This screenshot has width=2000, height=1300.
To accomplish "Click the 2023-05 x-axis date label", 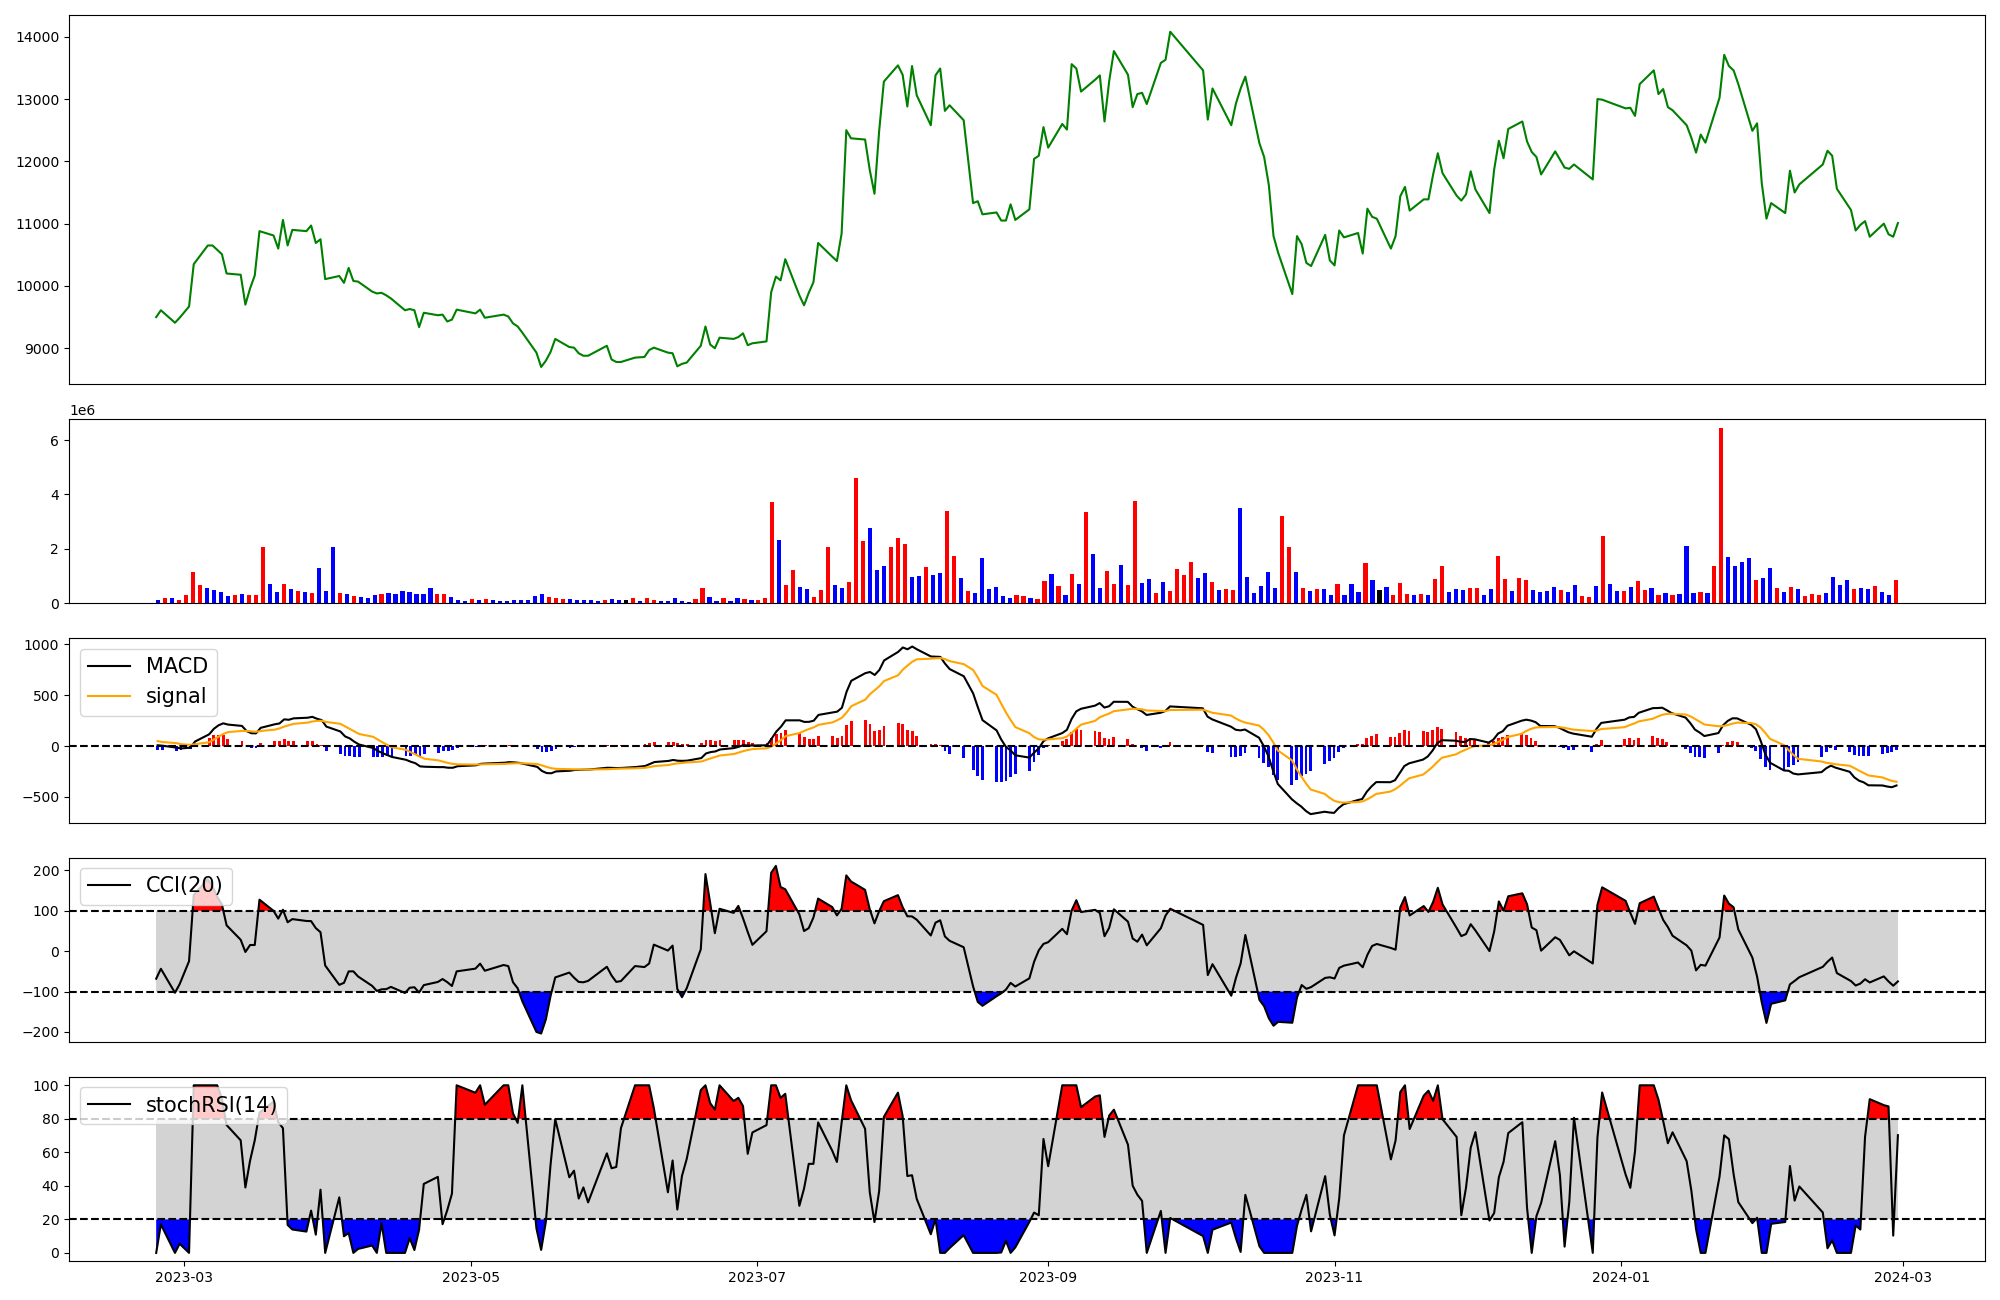I will click(x=470, y=1276).
